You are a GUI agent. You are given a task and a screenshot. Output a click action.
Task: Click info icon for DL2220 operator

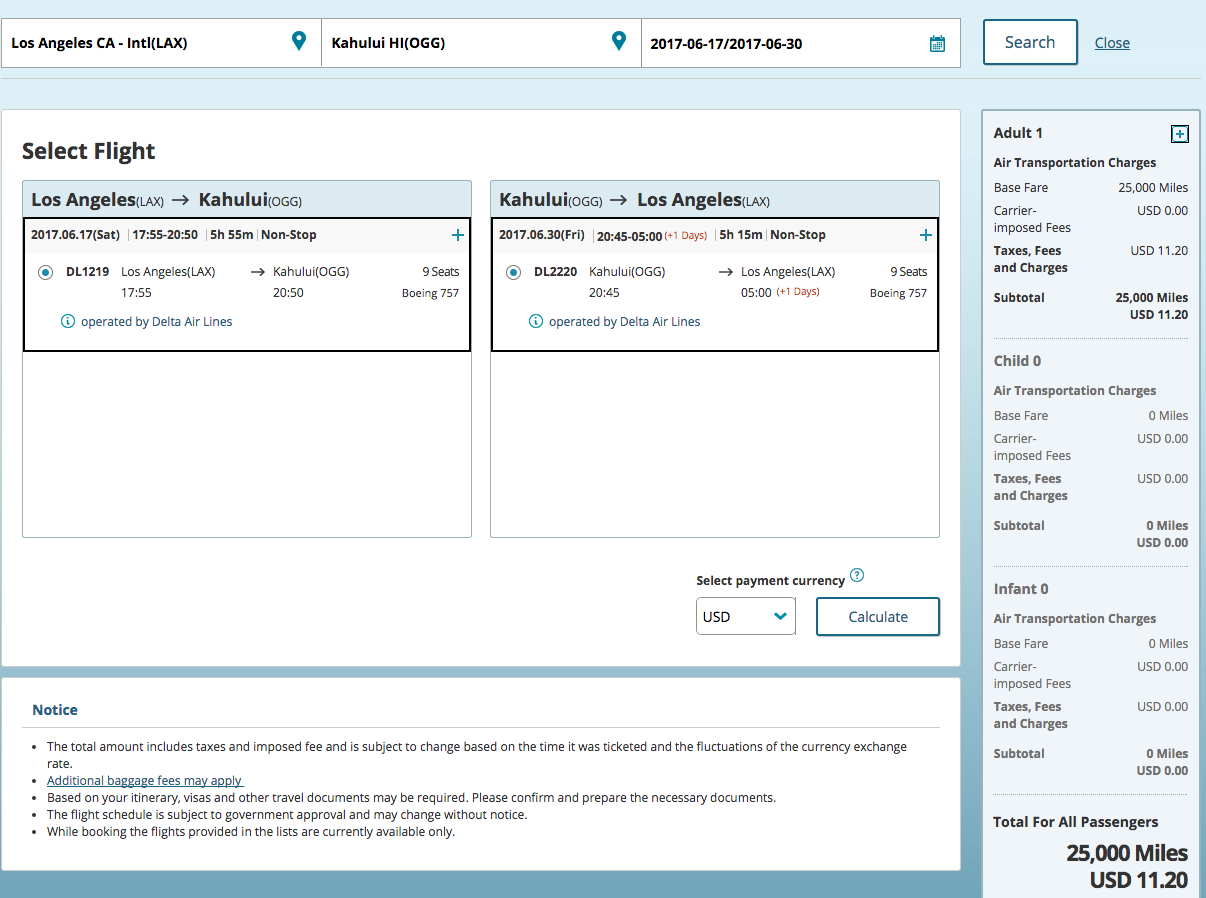click(x=536, y=321)
